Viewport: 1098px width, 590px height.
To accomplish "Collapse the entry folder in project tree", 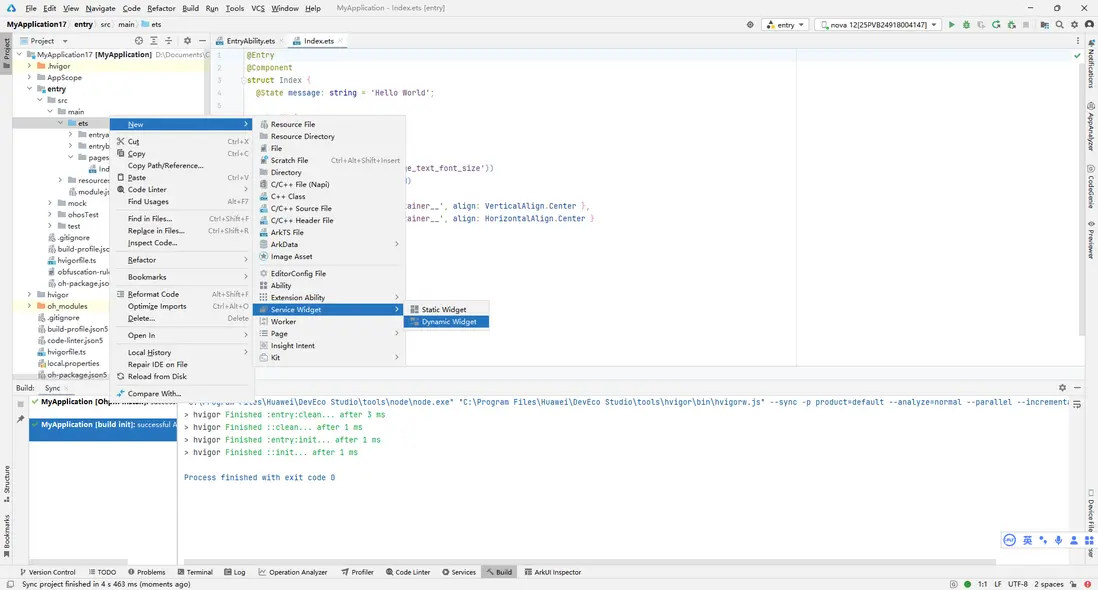I will point(30,89).
